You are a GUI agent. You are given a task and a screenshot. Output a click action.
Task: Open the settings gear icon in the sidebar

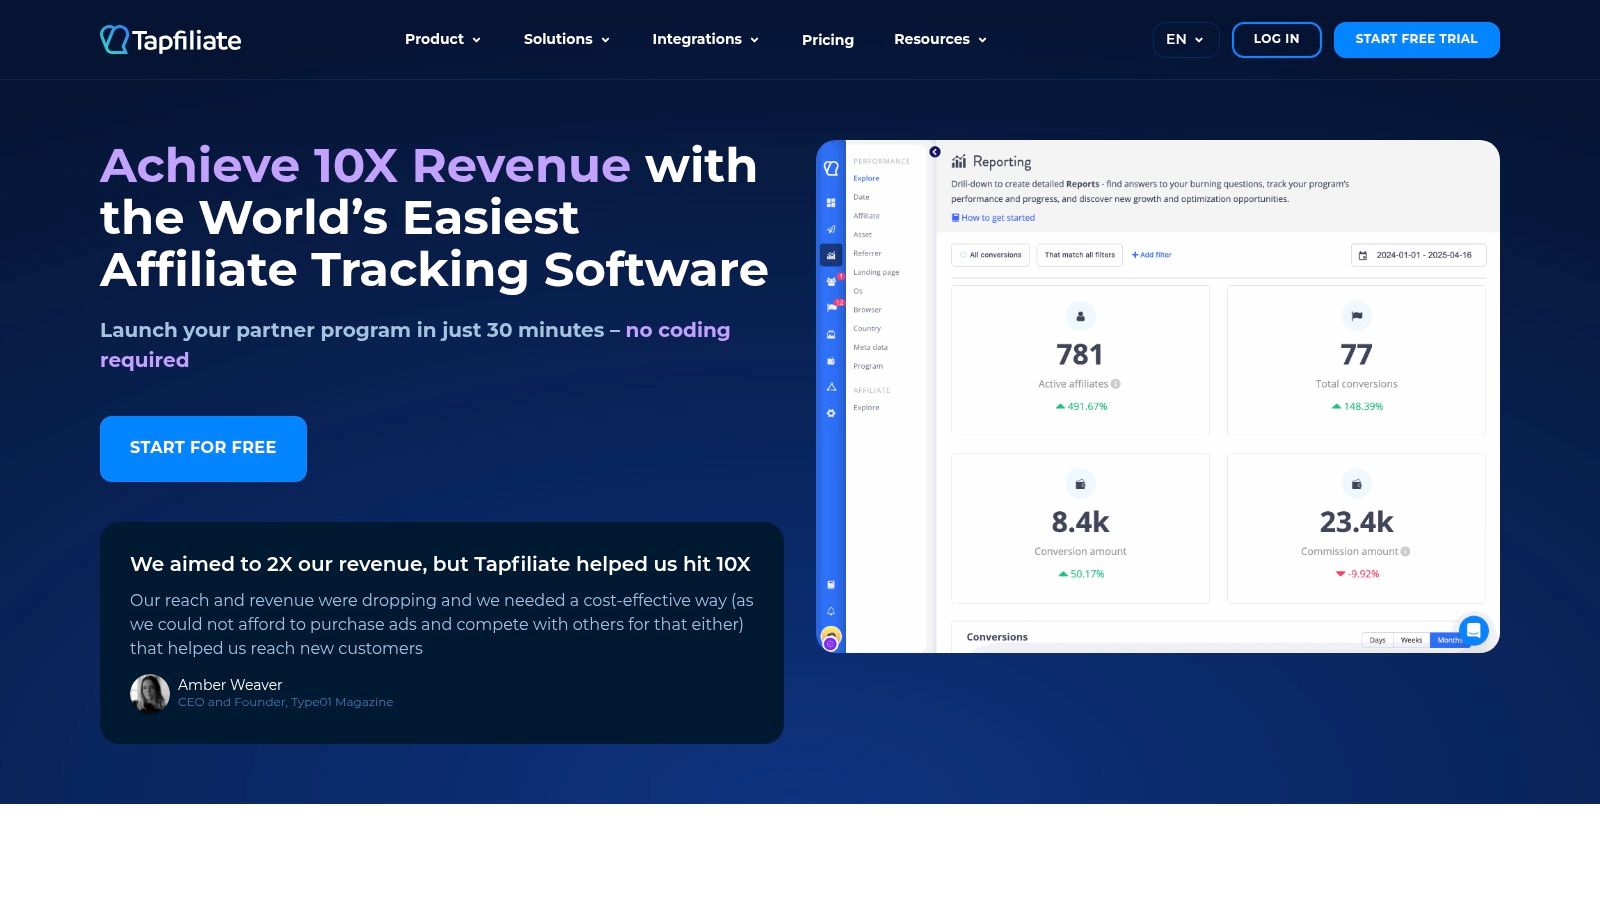pyautogui.click(x=831, y=413)
